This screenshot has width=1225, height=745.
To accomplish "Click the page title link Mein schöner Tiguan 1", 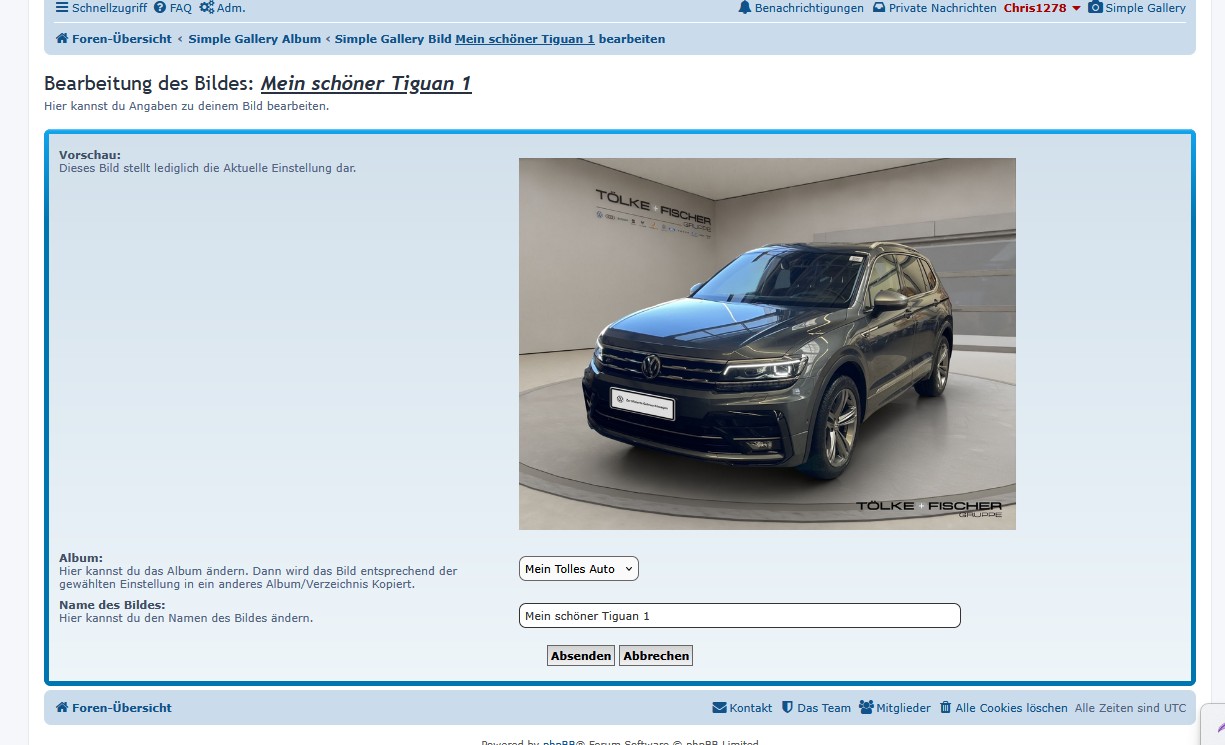I will (366, 84).
